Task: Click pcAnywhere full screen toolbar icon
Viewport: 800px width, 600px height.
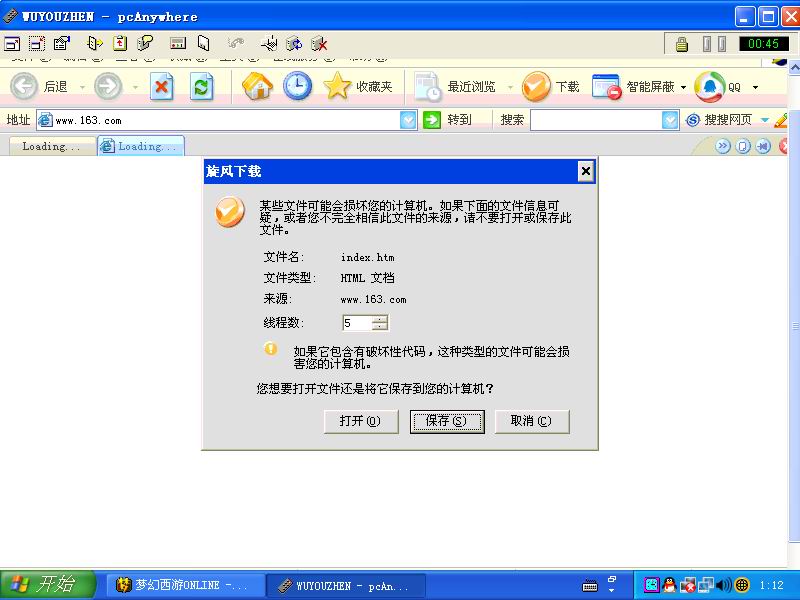Action: click(x=12, y=44)
